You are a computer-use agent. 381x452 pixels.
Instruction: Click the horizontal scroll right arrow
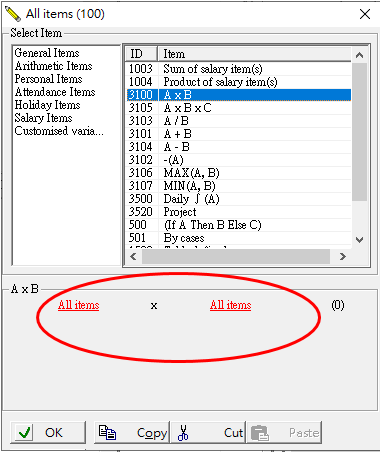342,256
